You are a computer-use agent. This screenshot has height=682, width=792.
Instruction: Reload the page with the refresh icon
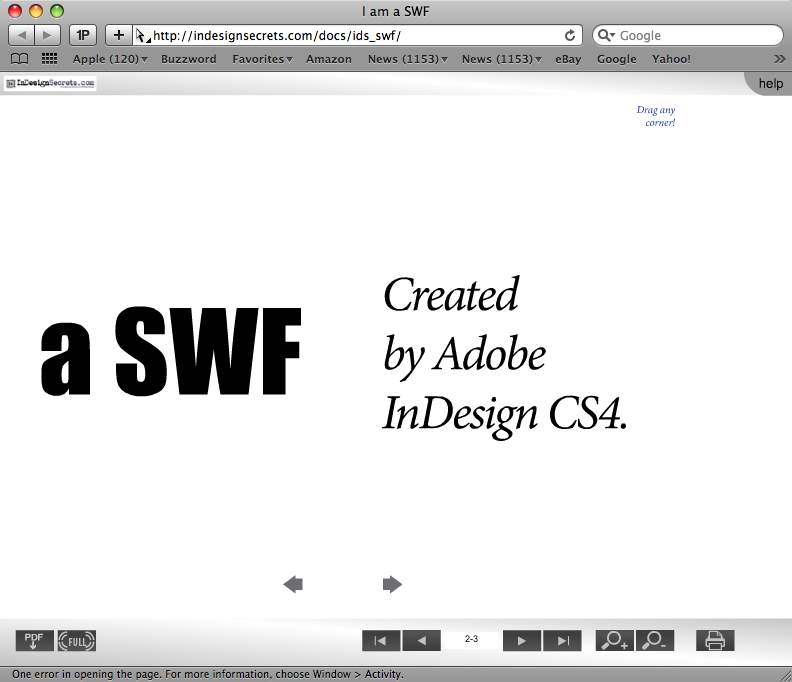point(570,35)
